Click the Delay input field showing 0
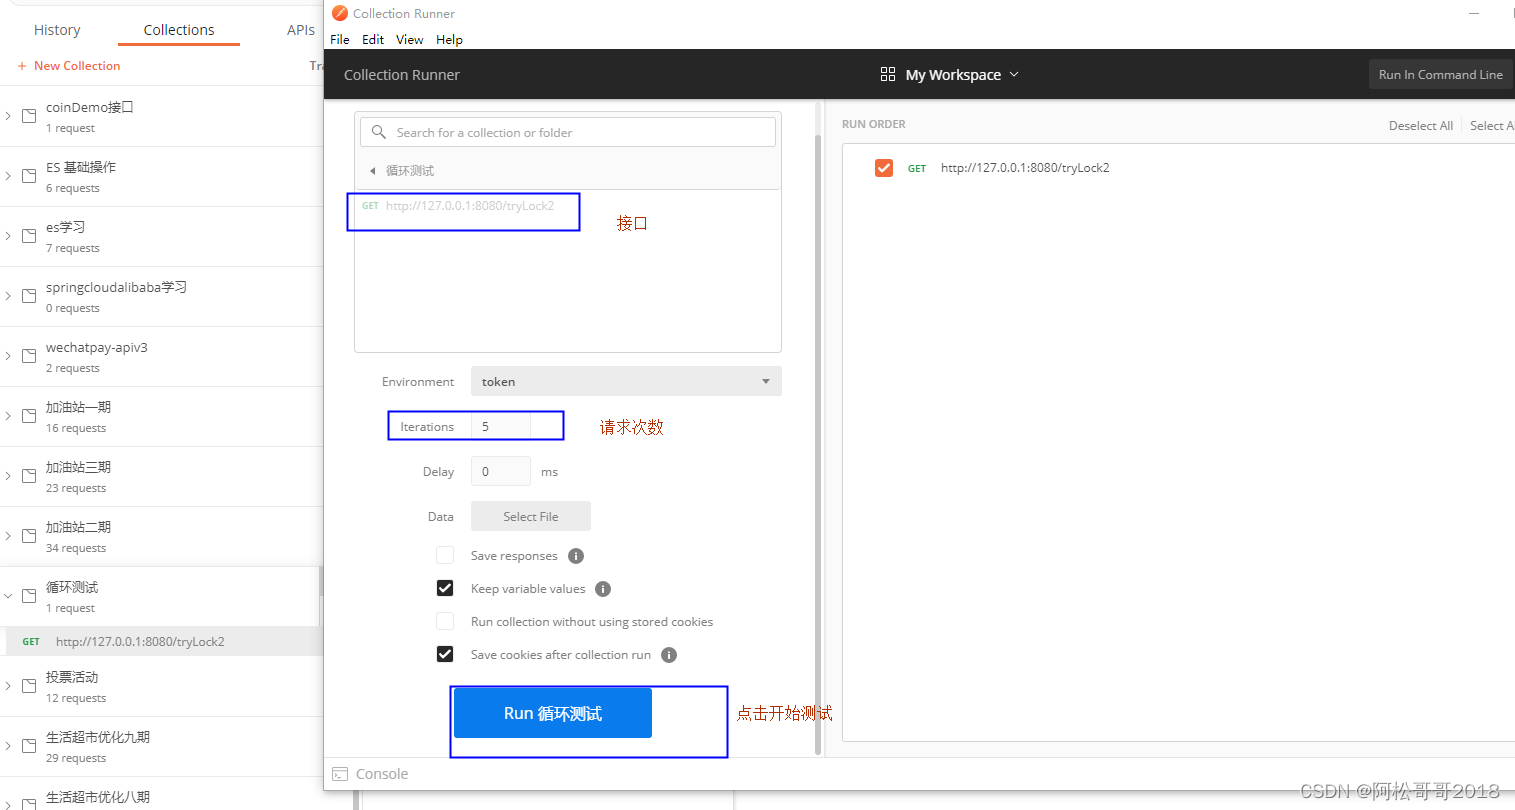The width and height of the screenshot is (1515, 810). (501, 471)
